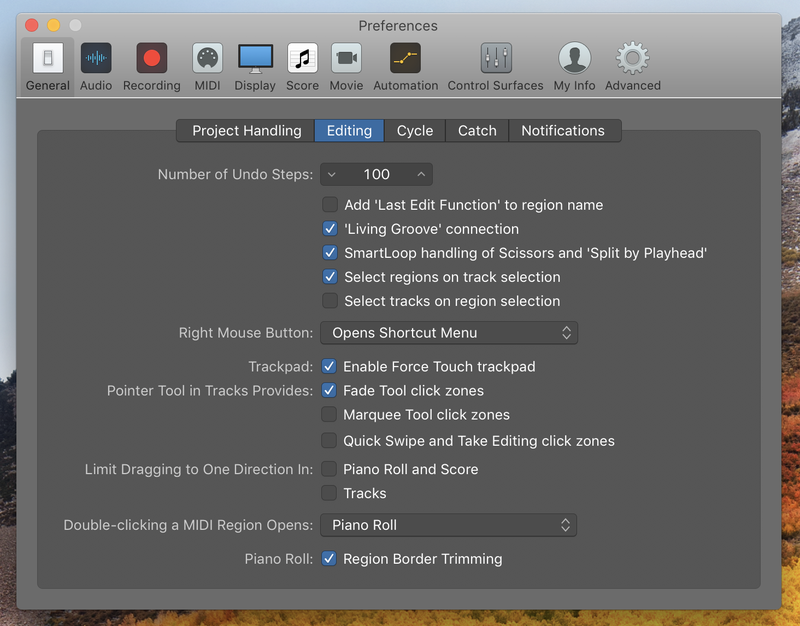Select the Score preferences icon
Image resolution: width=800 pixels, height=626 pixels.
303,58
